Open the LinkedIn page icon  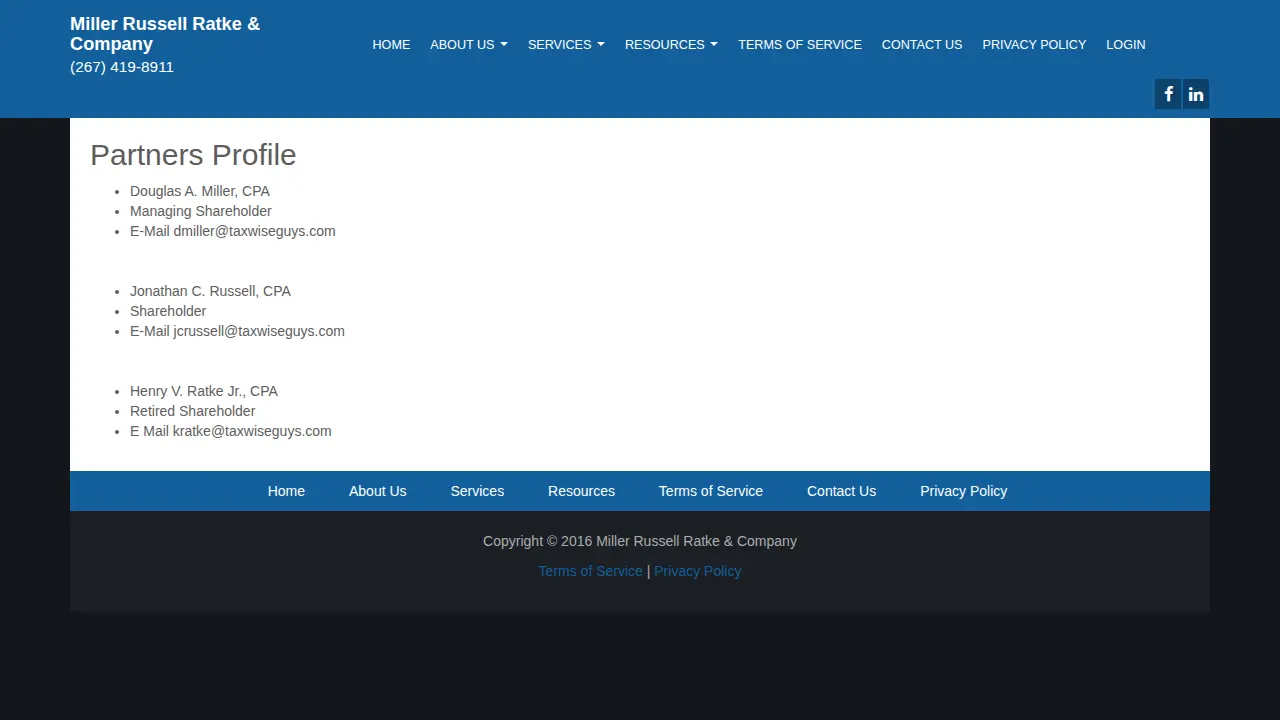tap(1196, 94)
